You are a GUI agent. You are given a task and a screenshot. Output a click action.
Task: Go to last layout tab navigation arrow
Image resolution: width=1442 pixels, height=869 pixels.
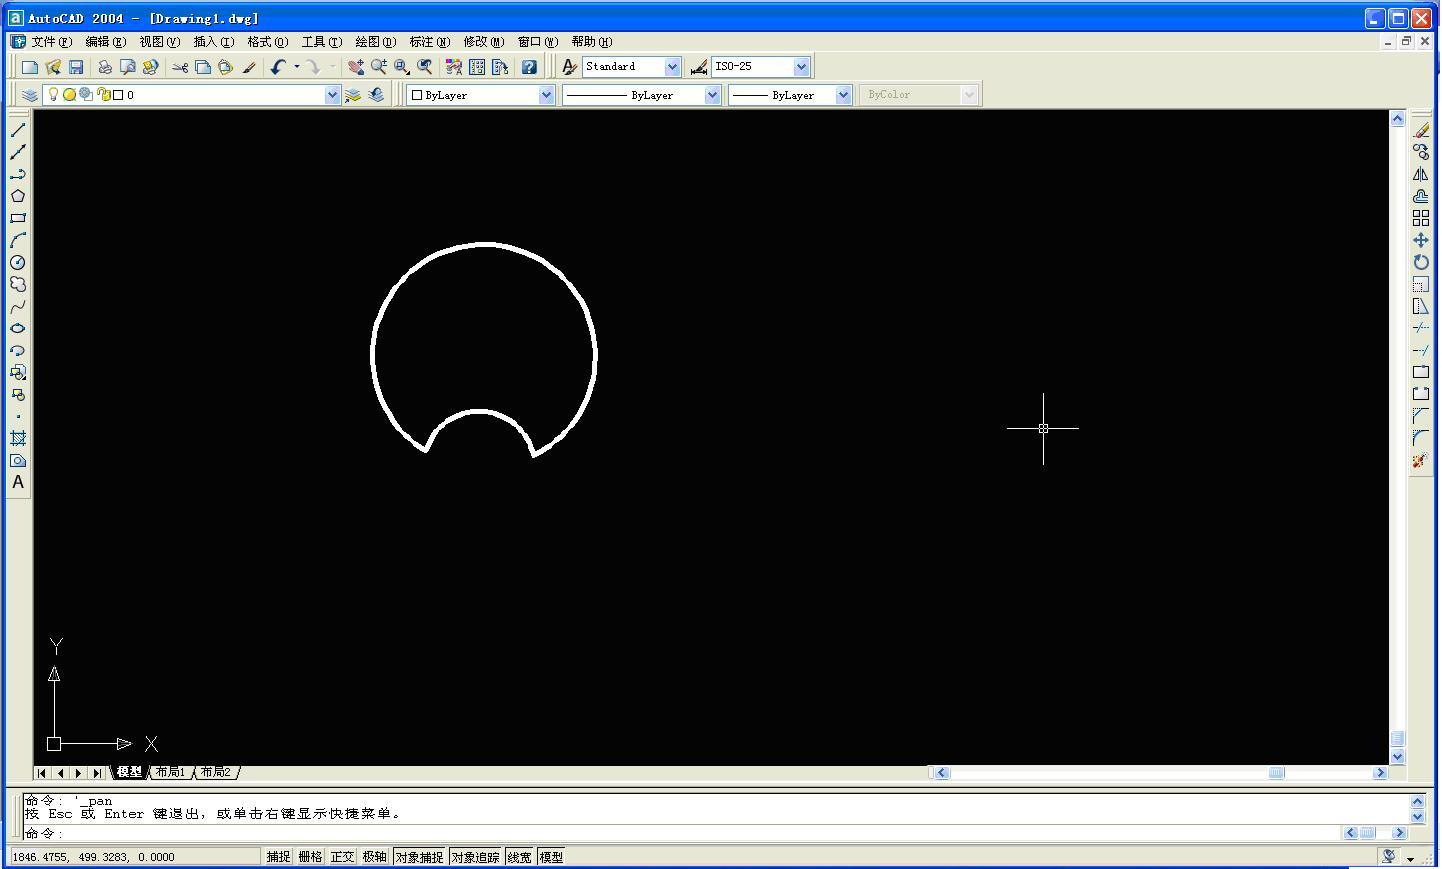point(96,772)
